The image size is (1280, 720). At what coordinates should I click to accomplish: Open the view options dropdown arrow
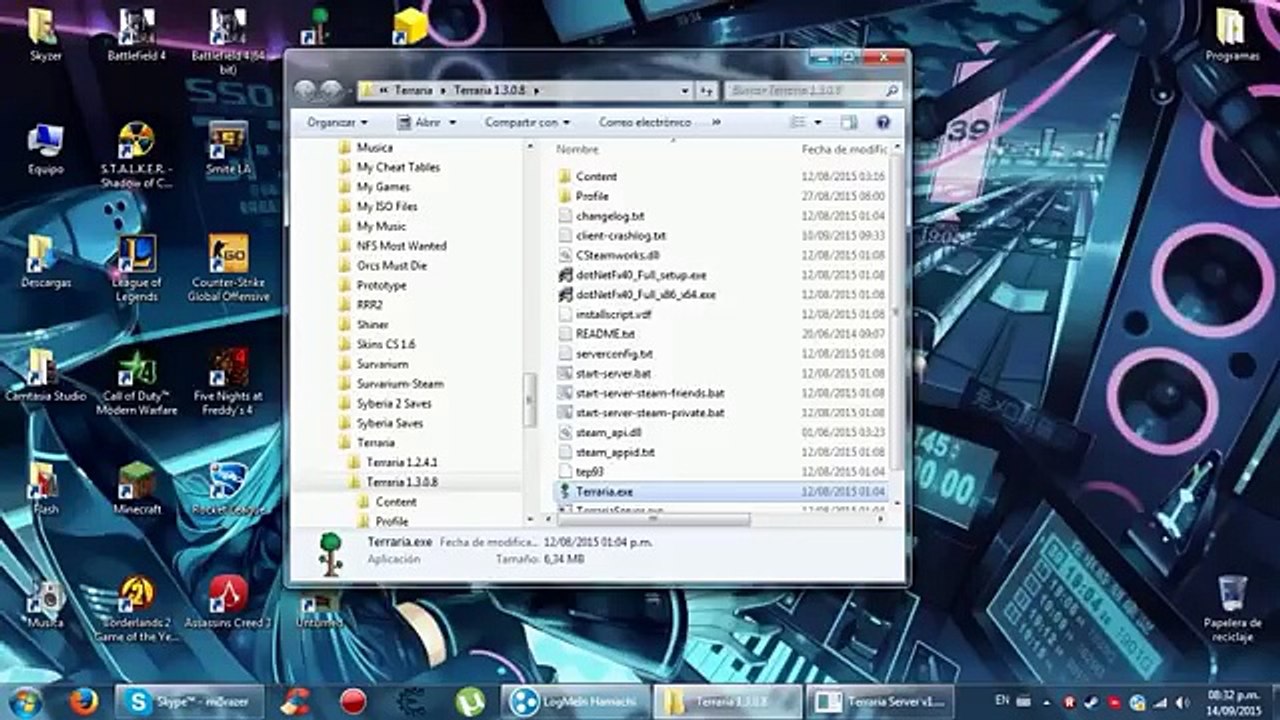(x=818, y=122)
